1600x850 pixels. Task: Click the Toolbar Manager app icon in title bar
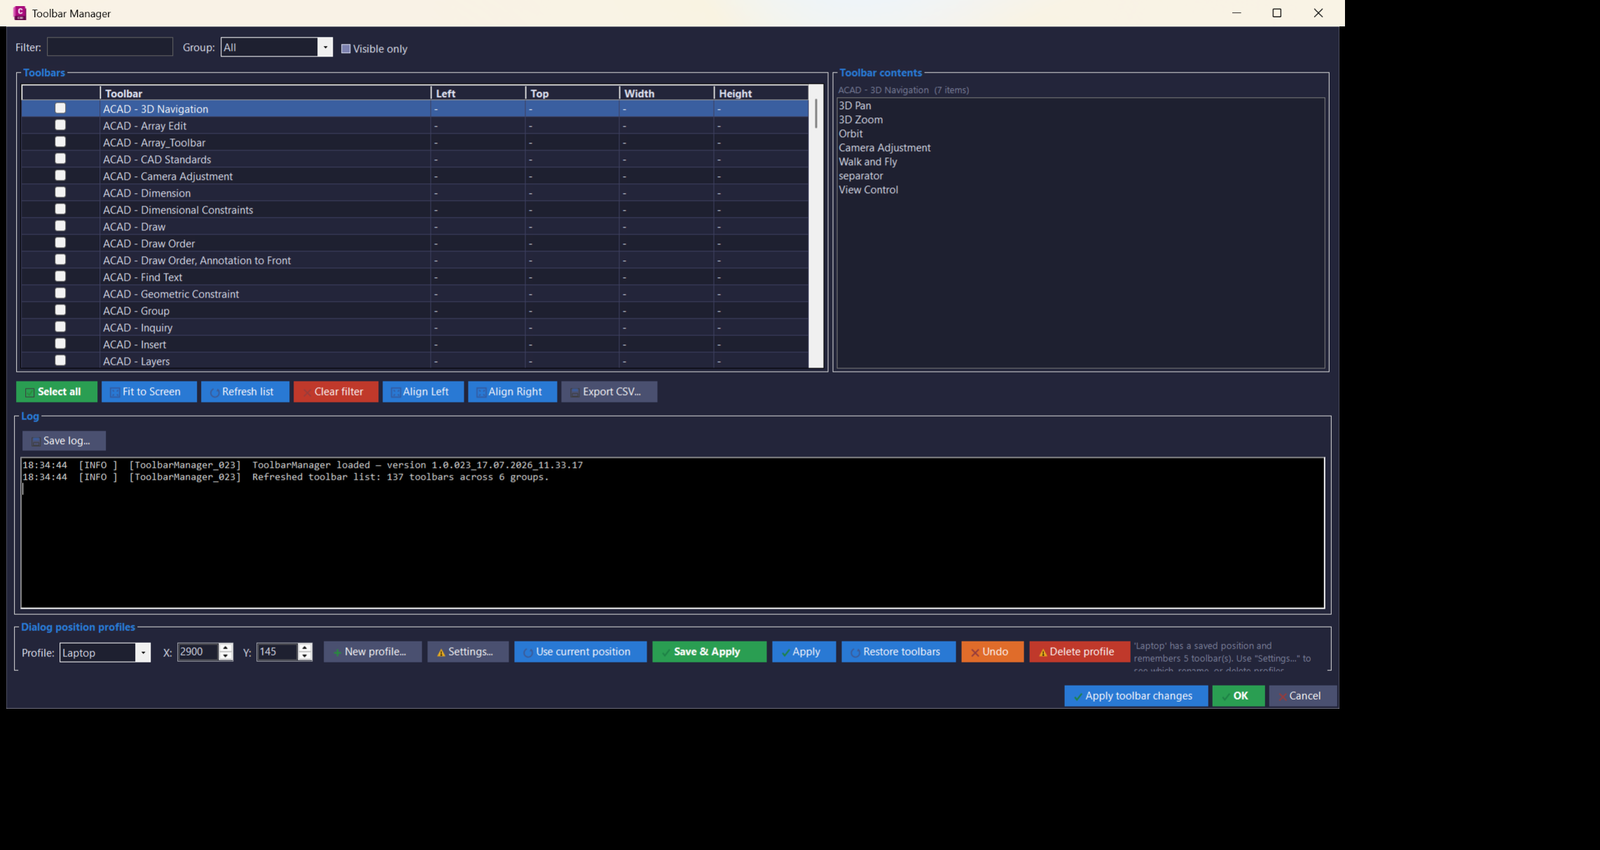(x=19, y=13)
